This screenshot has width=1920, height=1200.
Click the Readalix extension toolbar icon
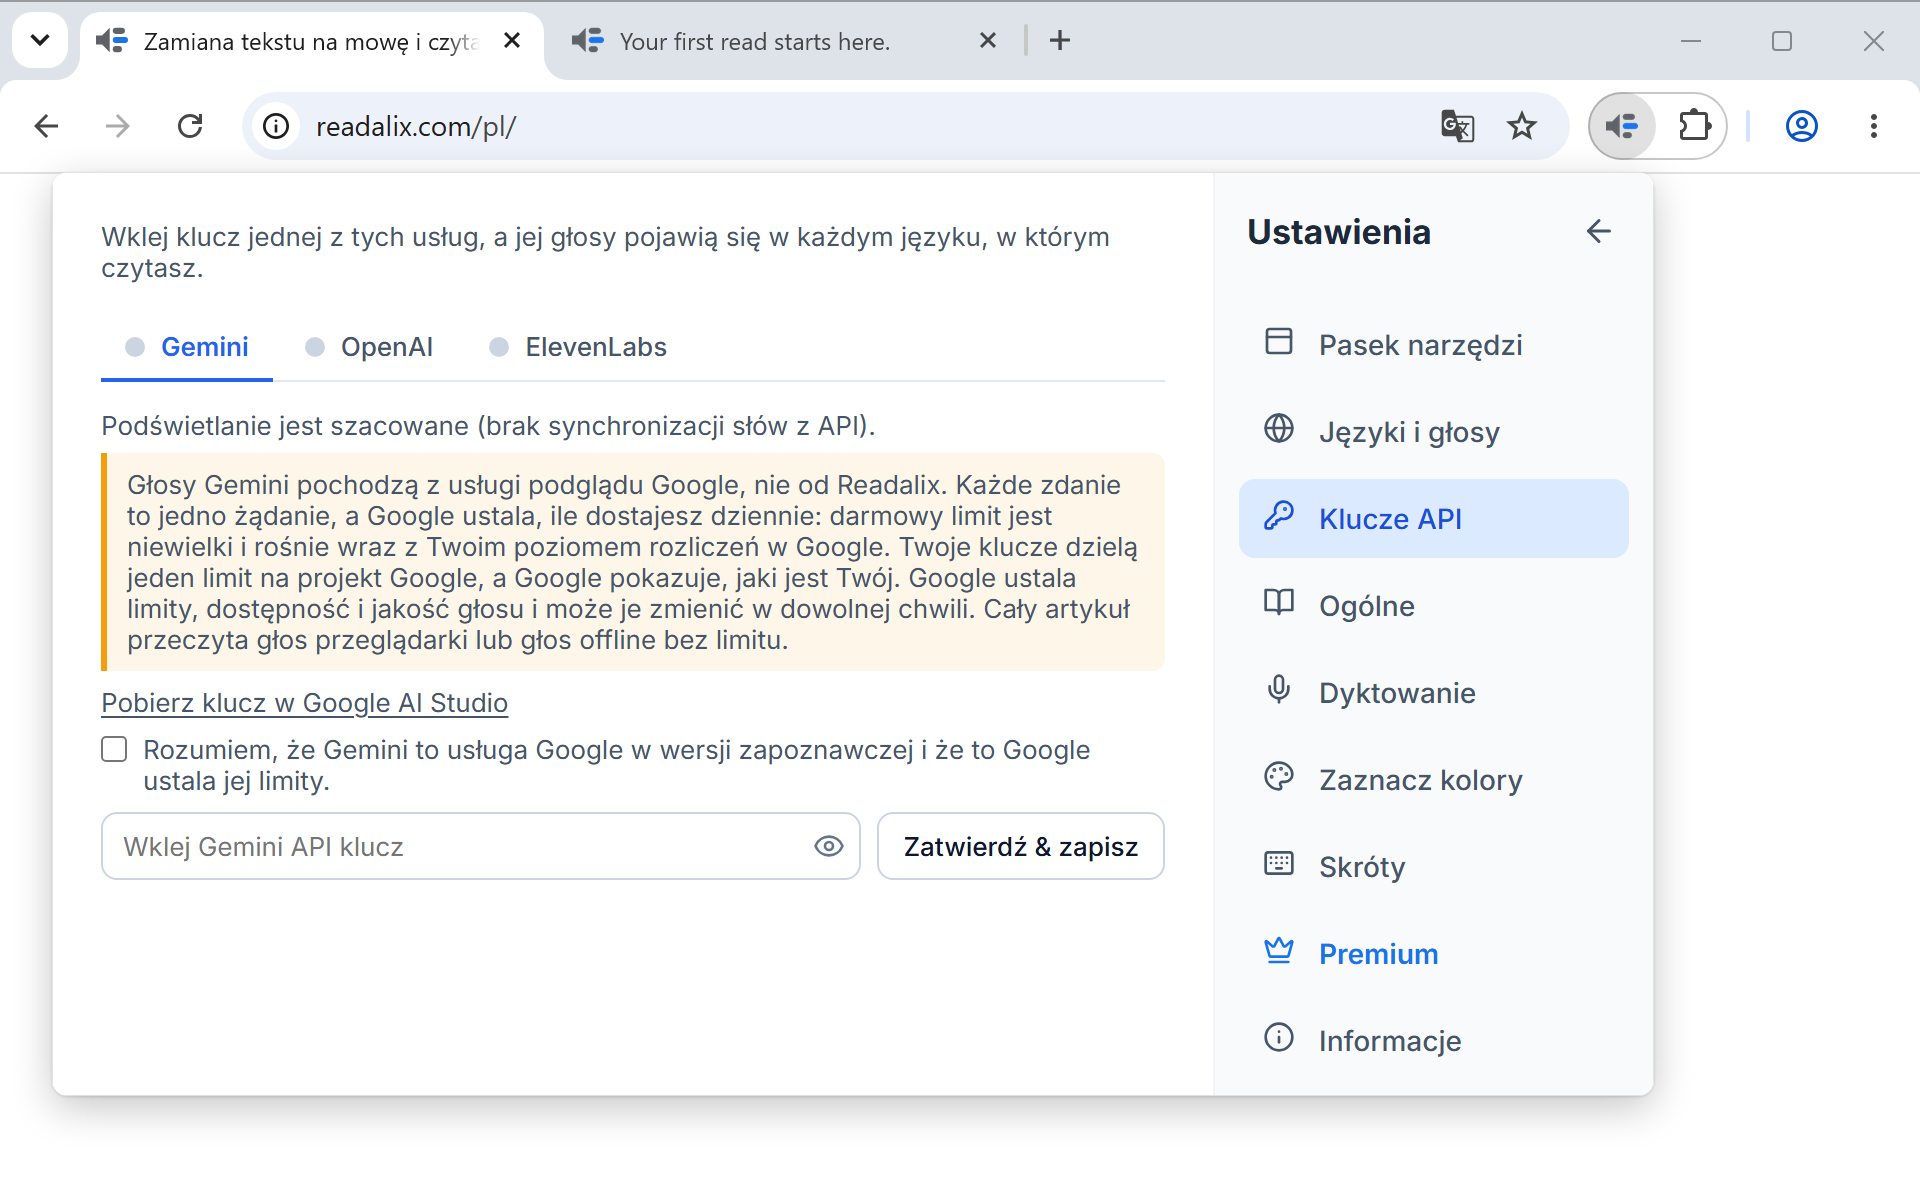1622,126
